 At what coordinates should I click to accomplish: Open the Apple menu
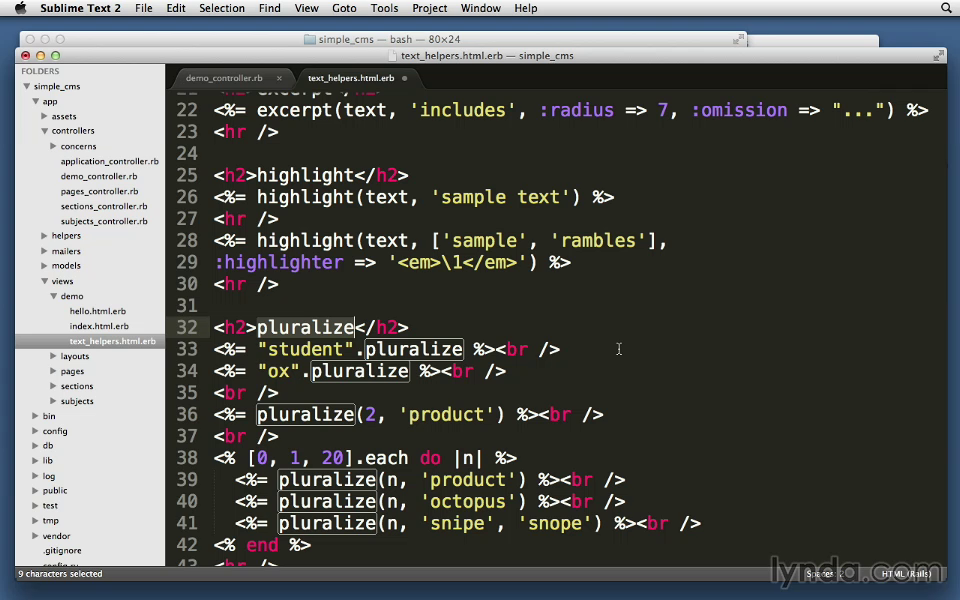pos(20,8)
